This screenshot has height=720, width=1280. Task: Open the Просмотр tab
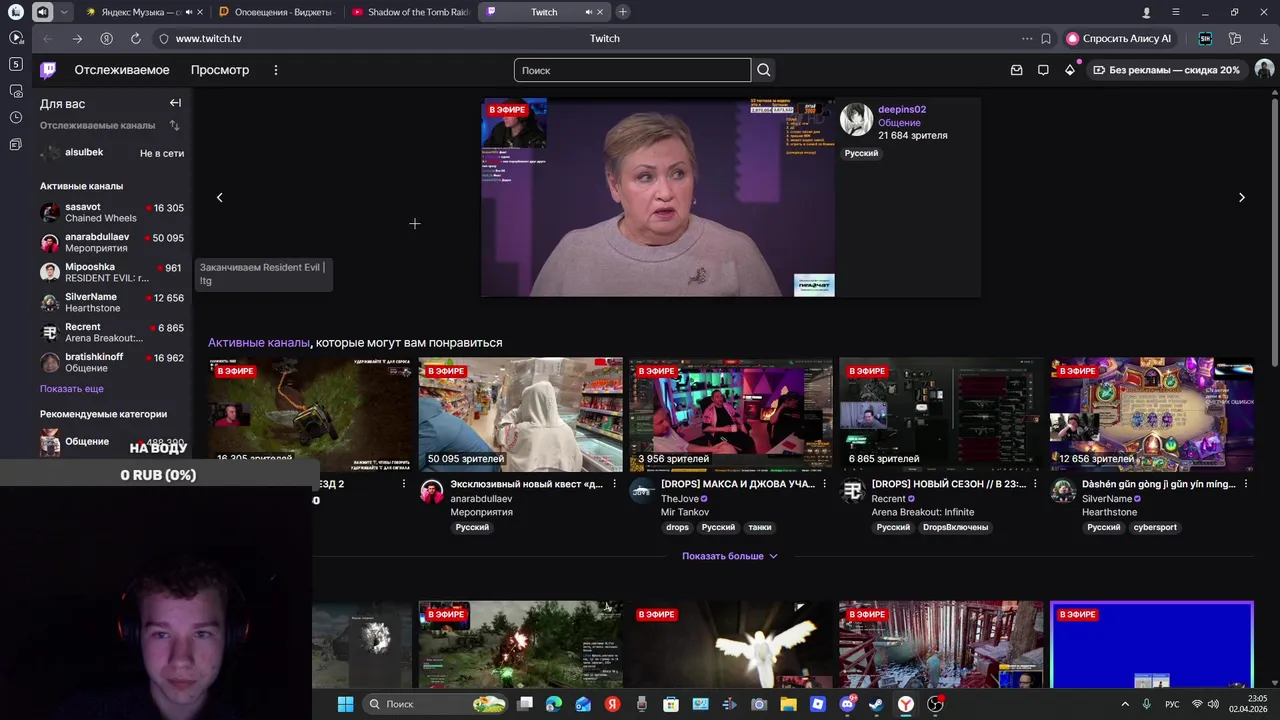click(220, 70)
